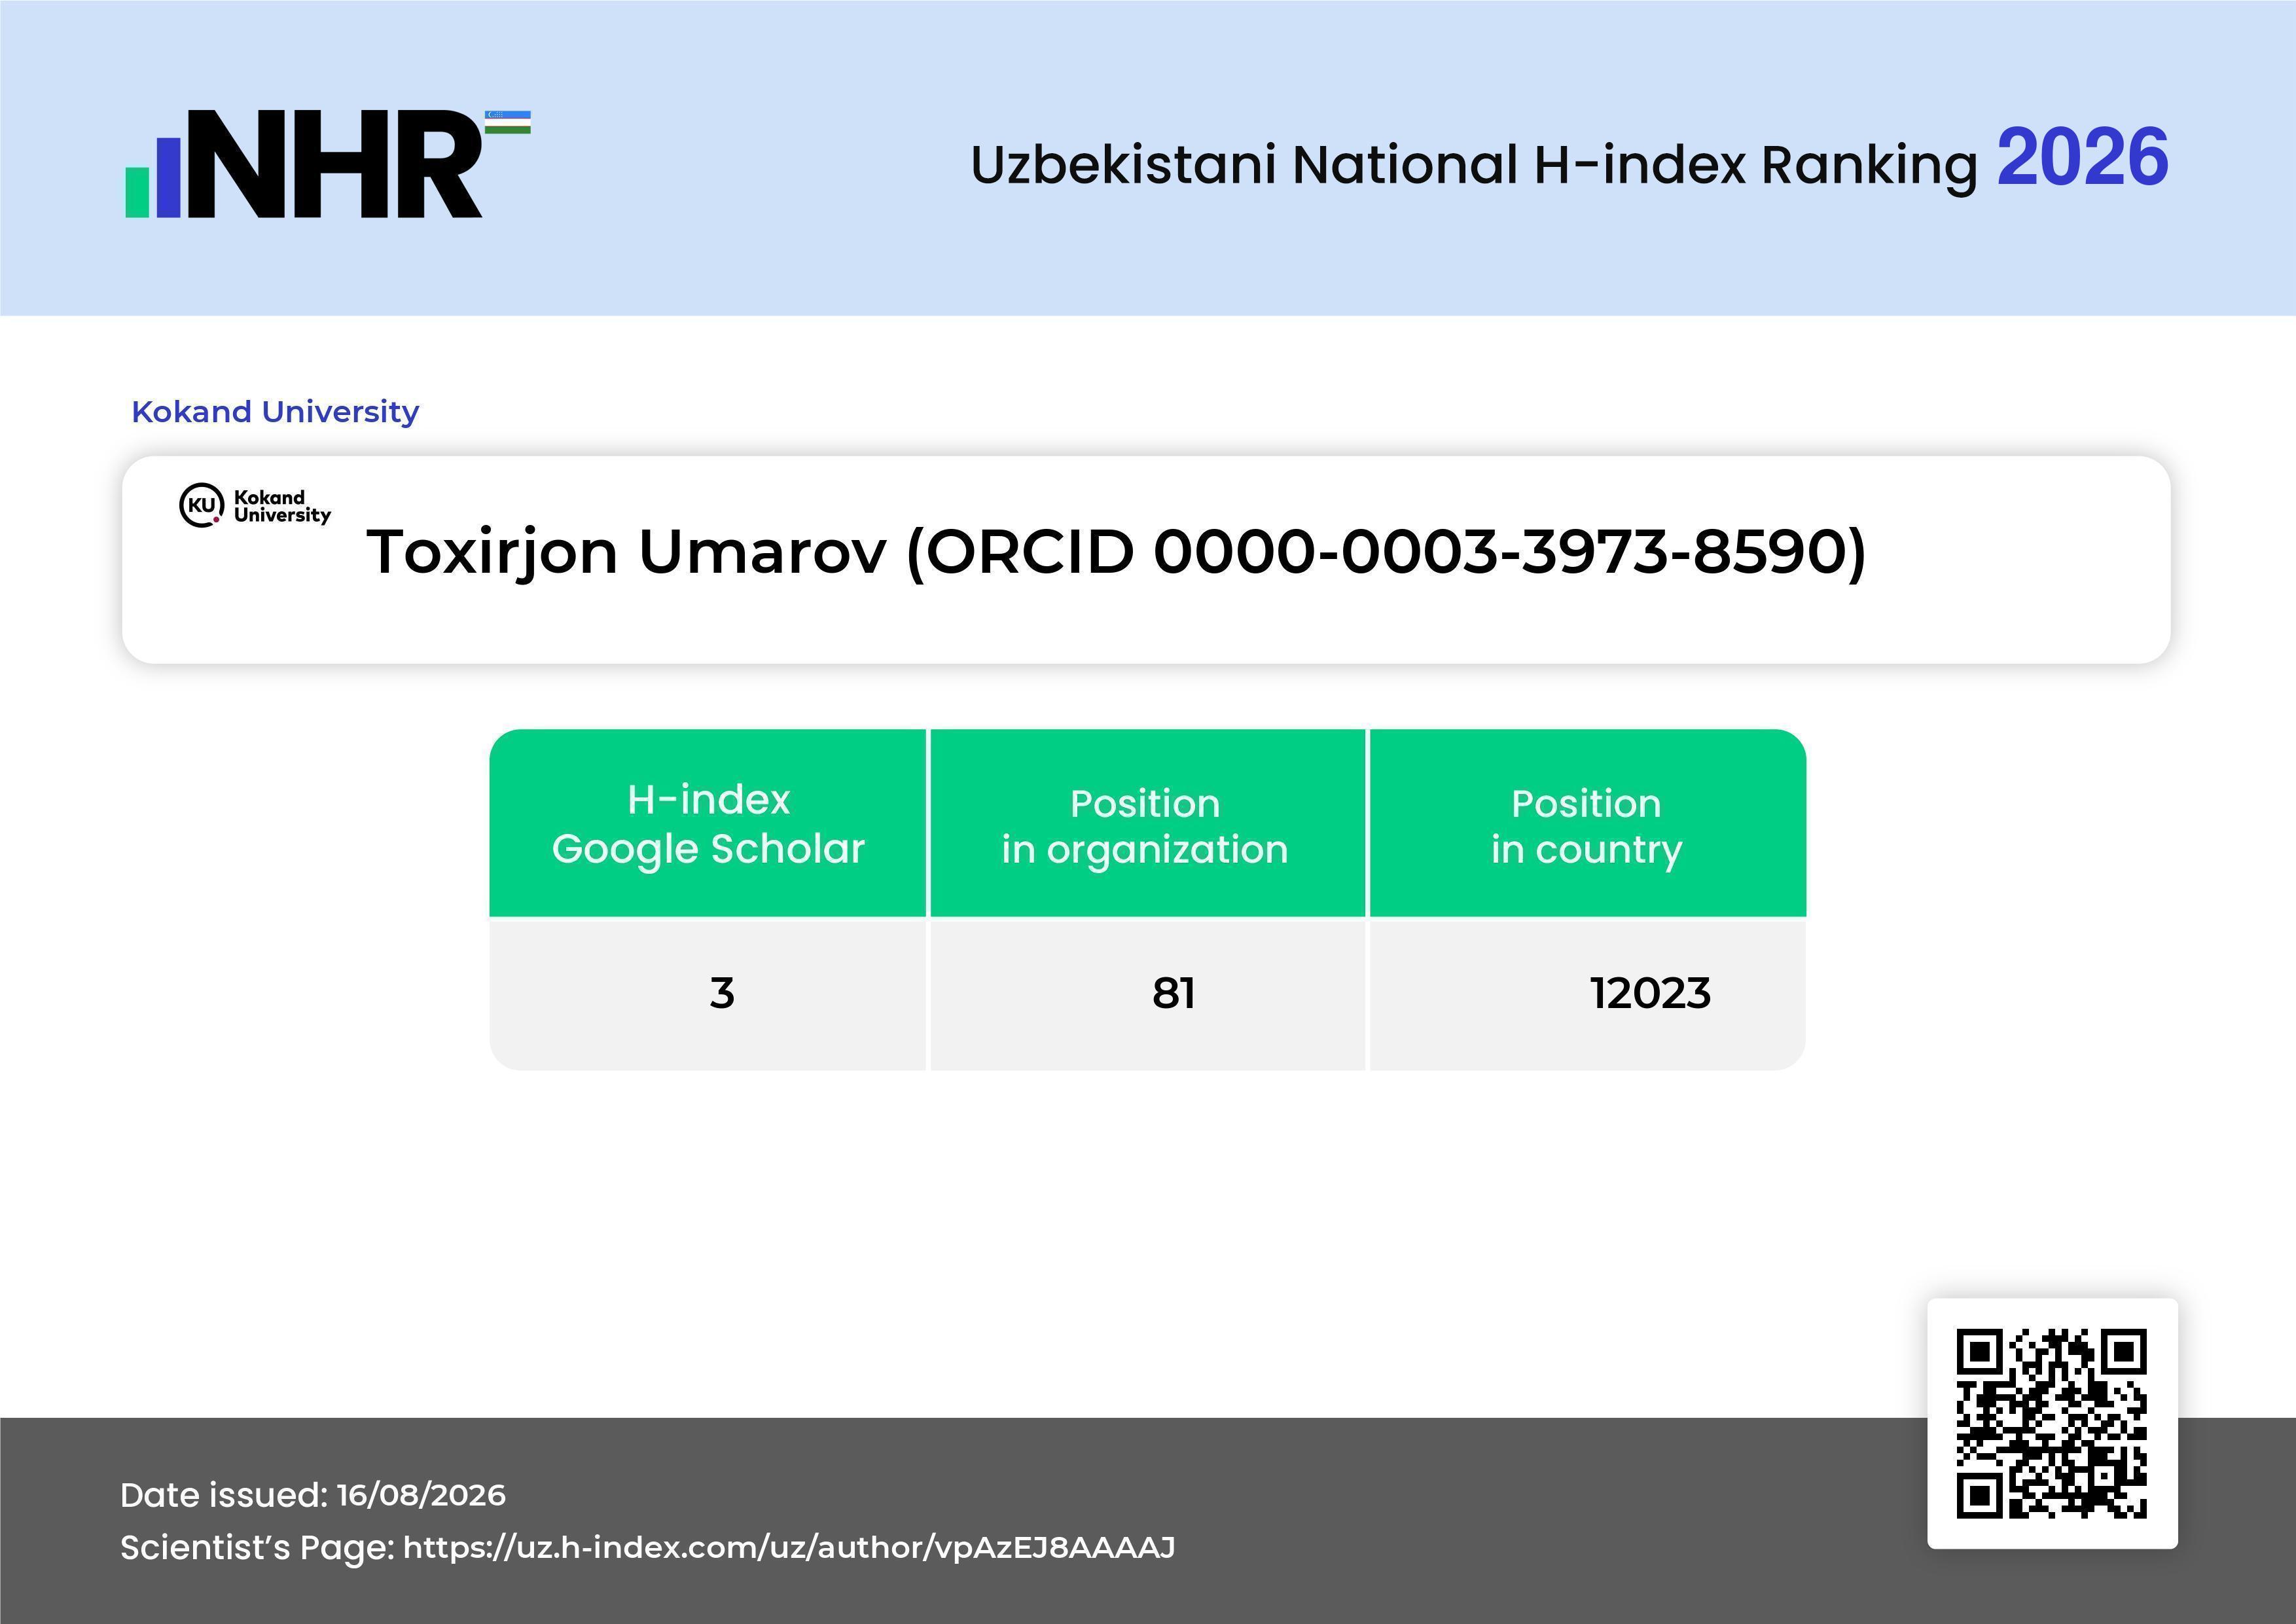Click the header title Uzbekistani National H-index Ranking
Viewport: 2296px width, 1624px height.
click(x=1474, y=164)
